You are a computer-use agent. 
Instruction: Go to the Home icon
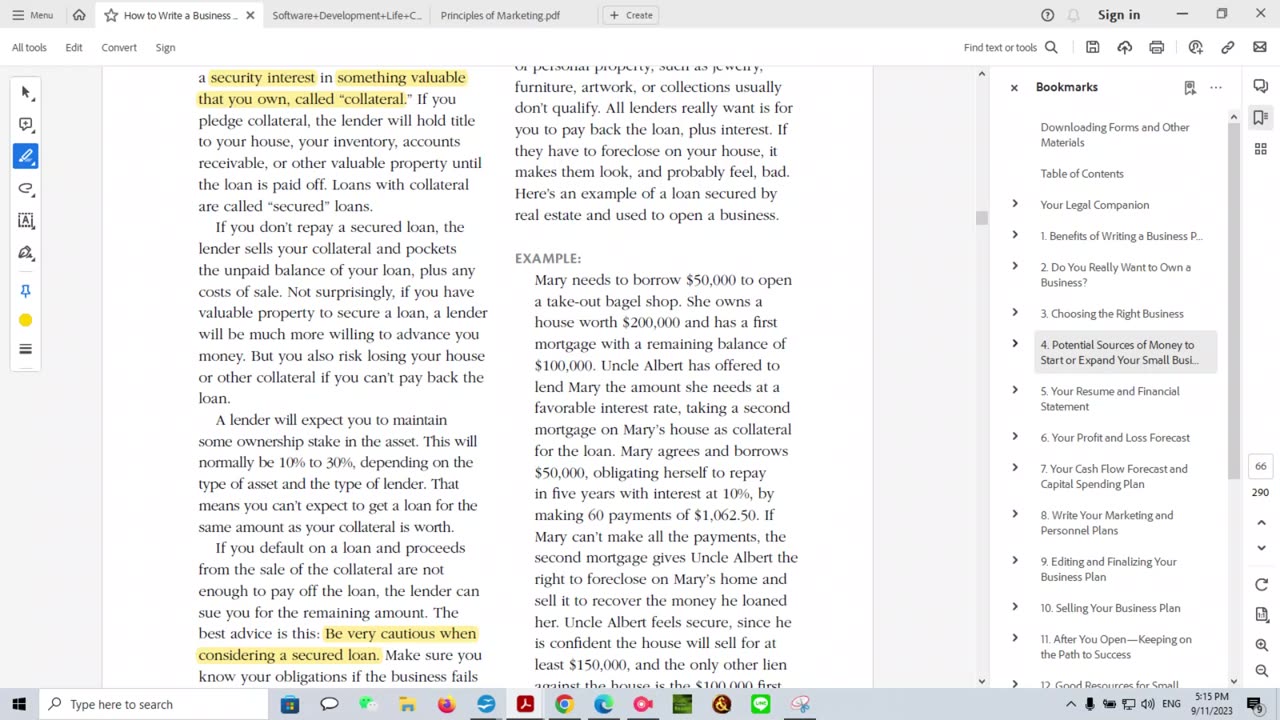(79, 15)
